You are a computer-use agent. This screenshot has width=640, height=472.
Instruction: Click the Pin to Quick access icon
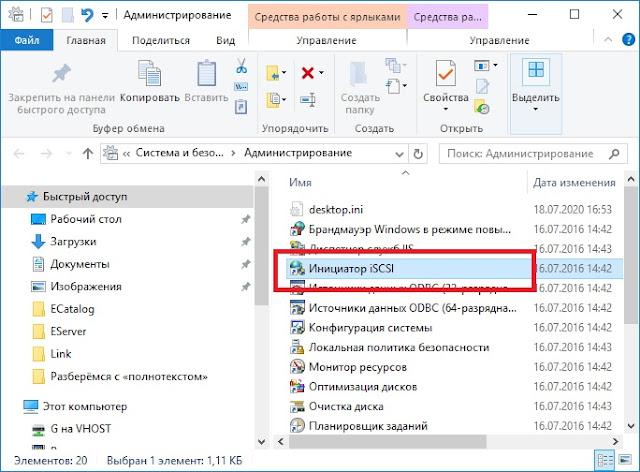pos(62,73)
